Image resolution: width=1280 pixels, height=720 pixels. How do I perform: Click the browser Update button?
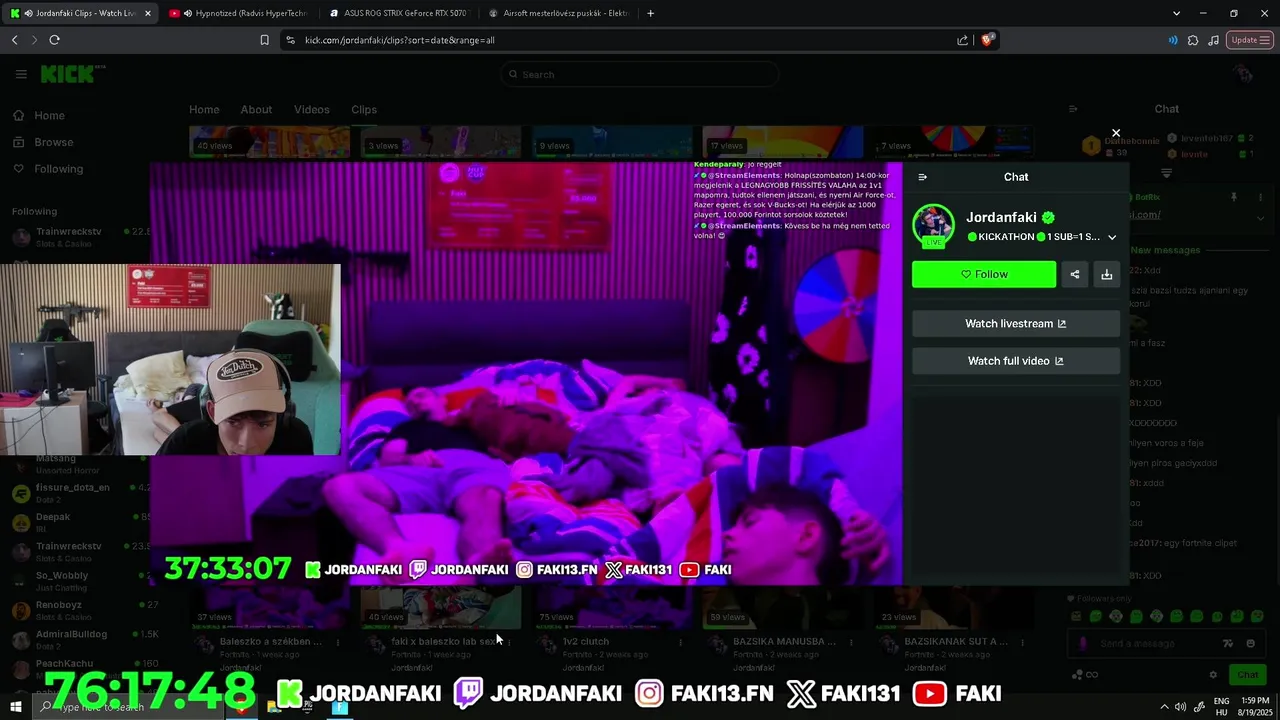click(1250, 40)
